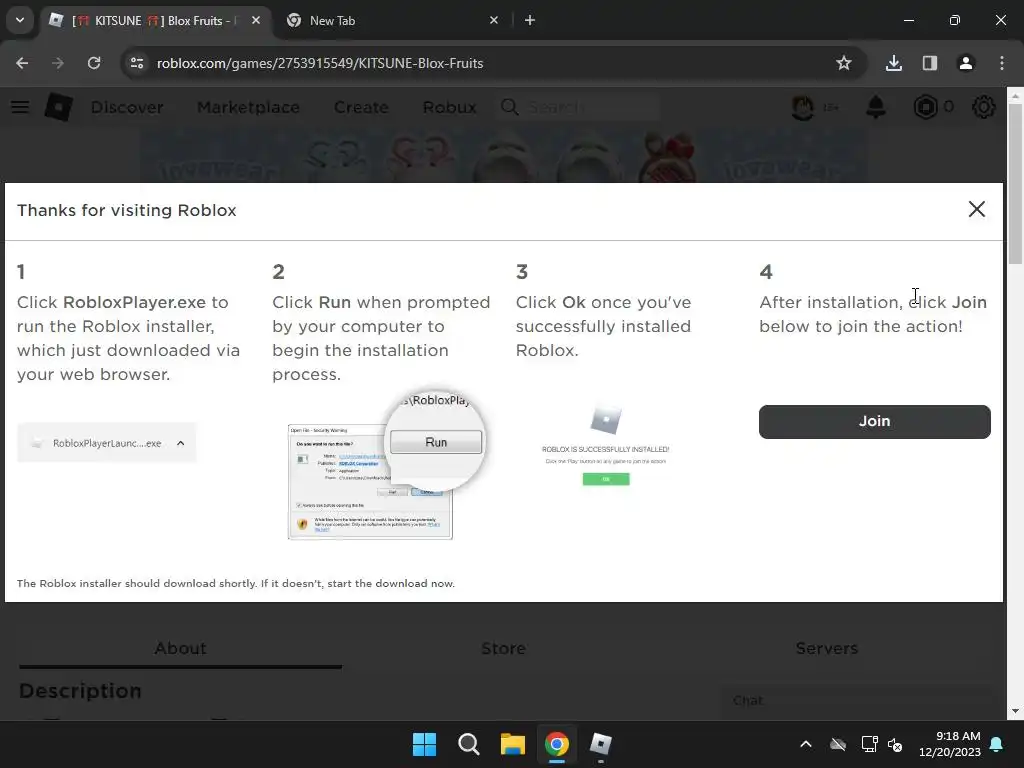This screenshot has width=1024, height=768.
Task: Click the page vertical scrollbar thumb
Action: click(1015, 183)
